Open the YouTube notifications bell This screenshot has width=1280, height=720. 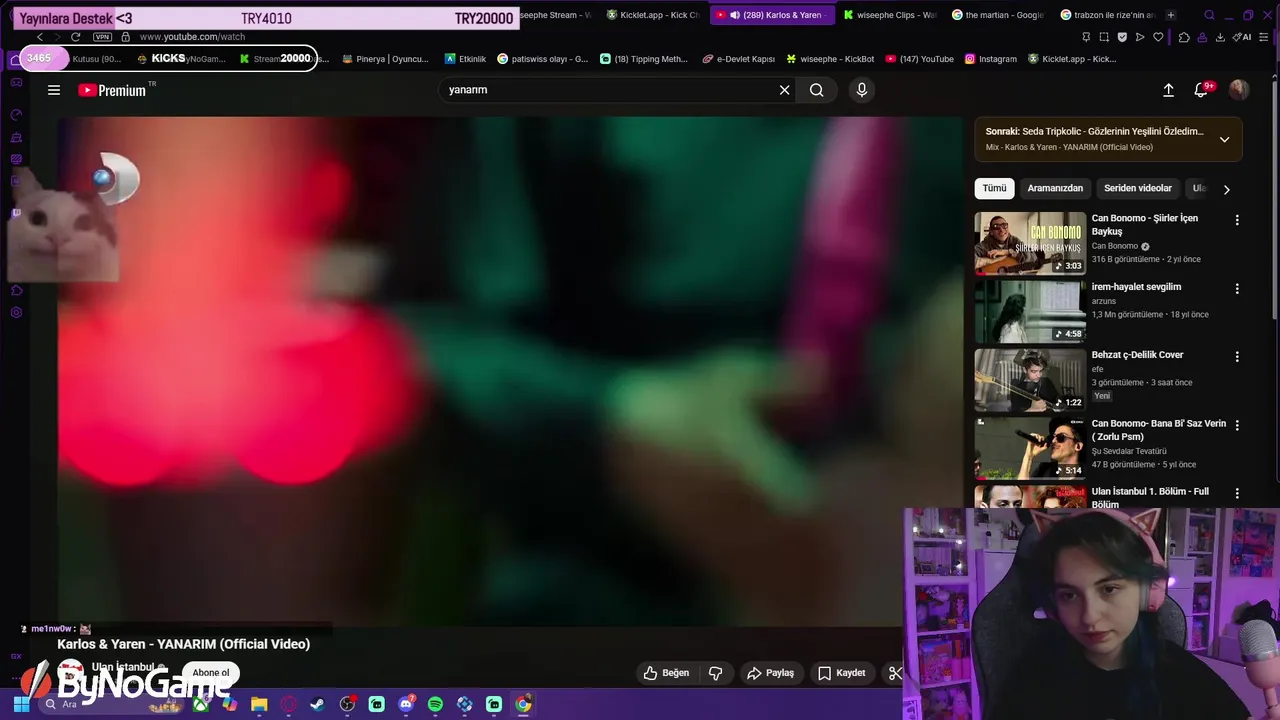(1201, 90)
